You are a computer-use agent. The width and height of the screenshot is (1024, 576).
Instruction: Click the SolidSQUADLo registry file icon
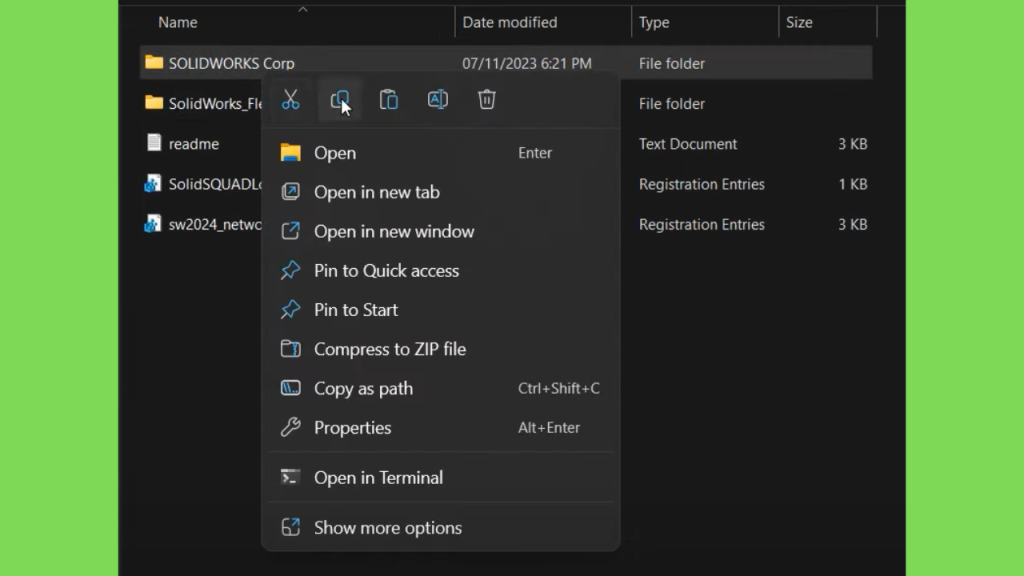153,184
